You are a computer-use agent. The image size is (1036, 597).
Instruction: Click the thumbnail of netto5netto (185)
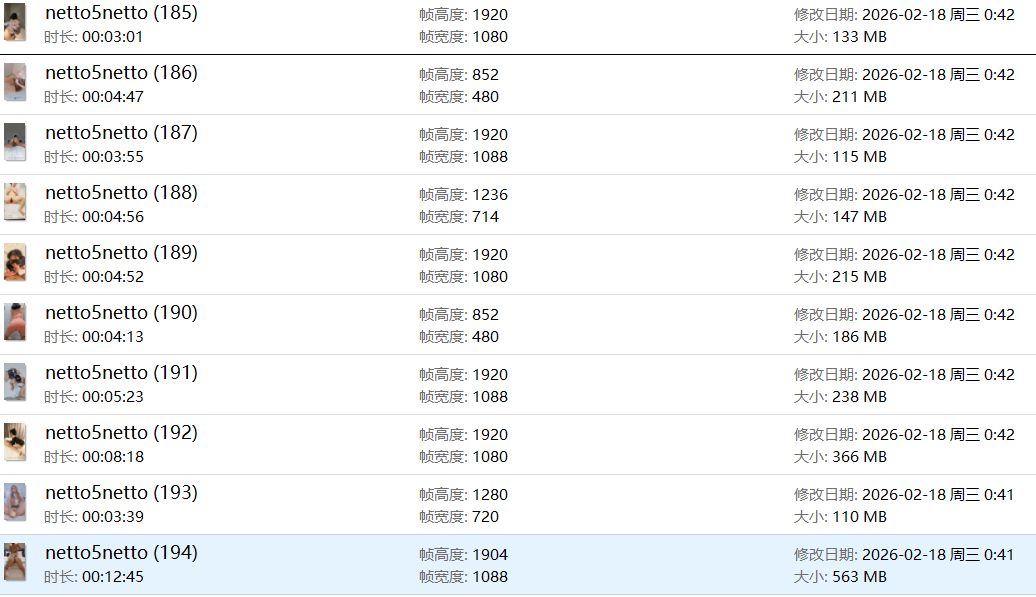pyautogui.click(x=15, y=22)
